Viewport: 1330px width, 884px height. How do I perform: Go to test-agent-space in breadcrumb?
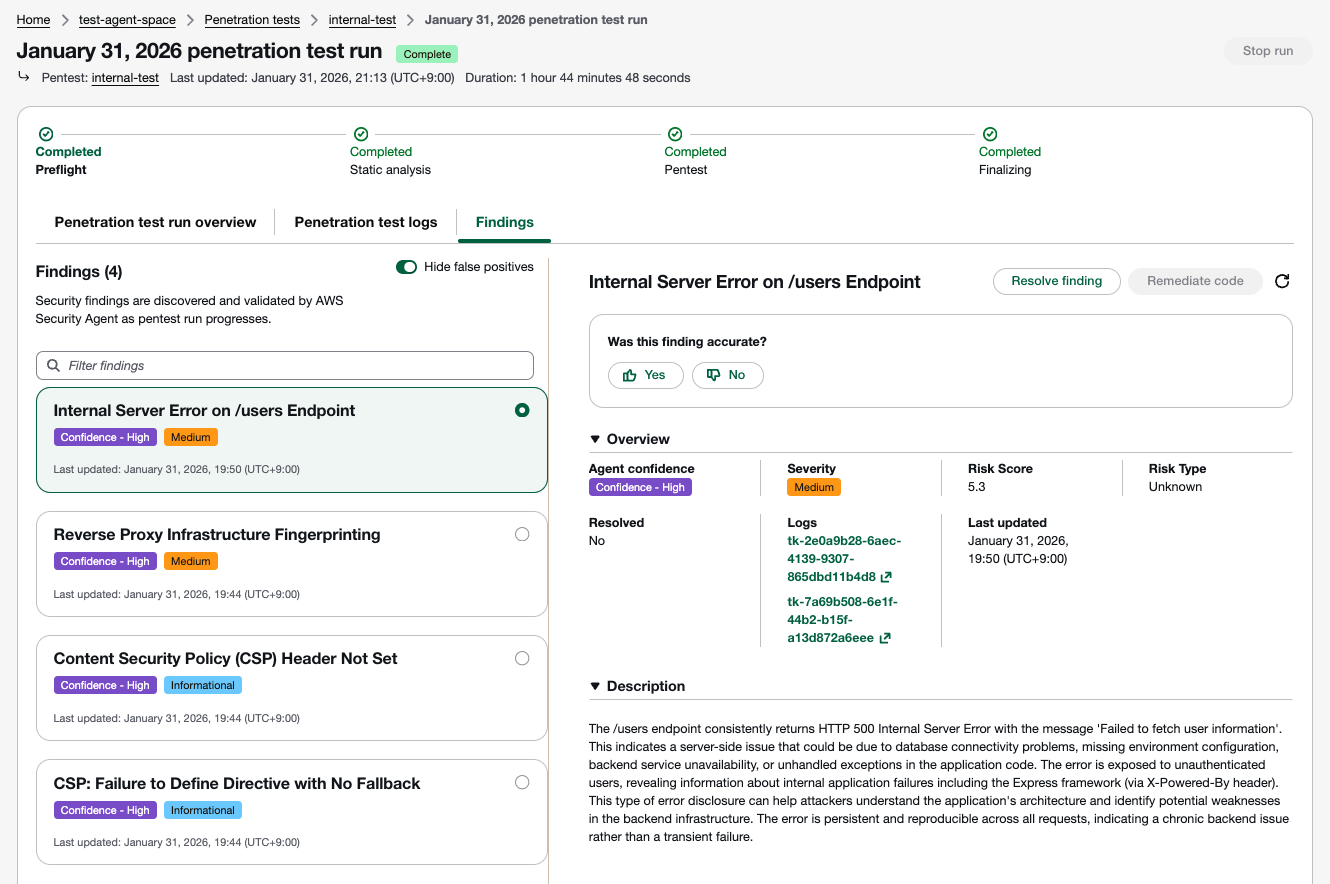tap(127, 20)
